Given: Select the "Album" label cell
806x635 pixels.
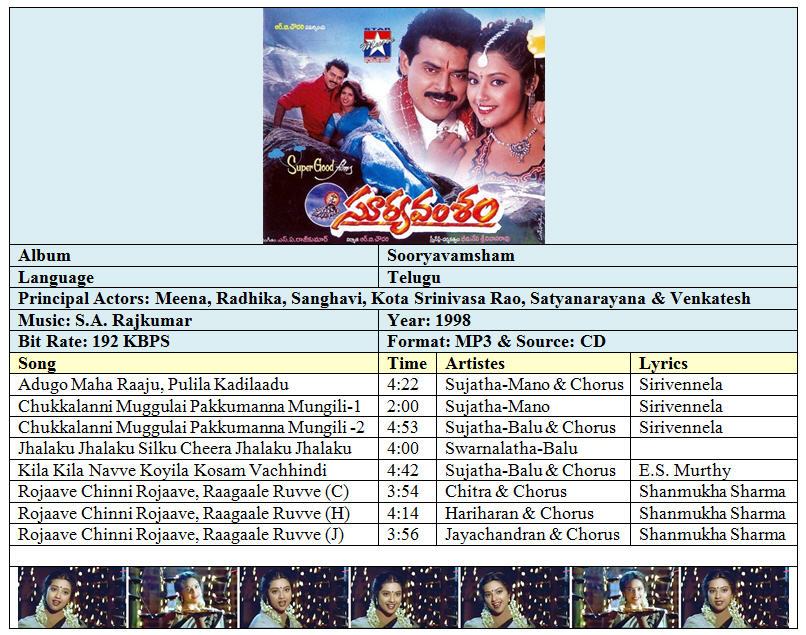Looking at the screenshot, I should click(x=194, y=256).
